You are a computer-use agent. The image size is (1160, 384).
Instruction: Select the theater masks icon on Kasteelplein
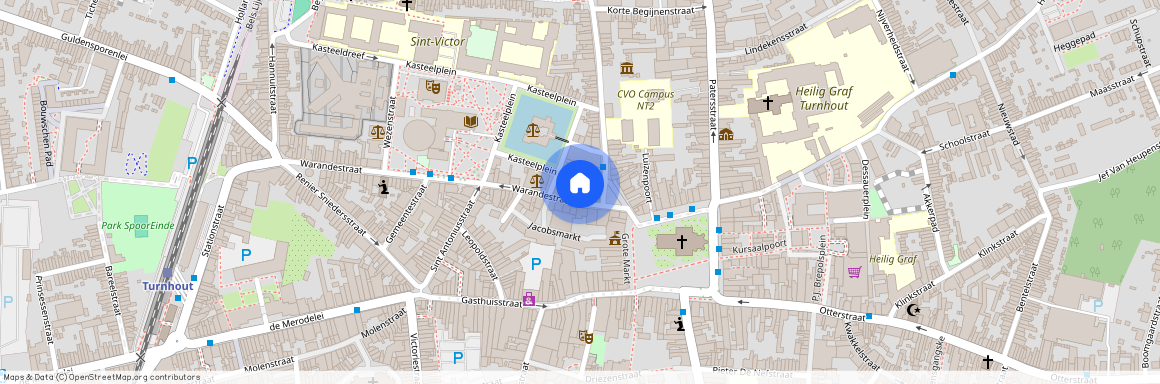point(433,87)
